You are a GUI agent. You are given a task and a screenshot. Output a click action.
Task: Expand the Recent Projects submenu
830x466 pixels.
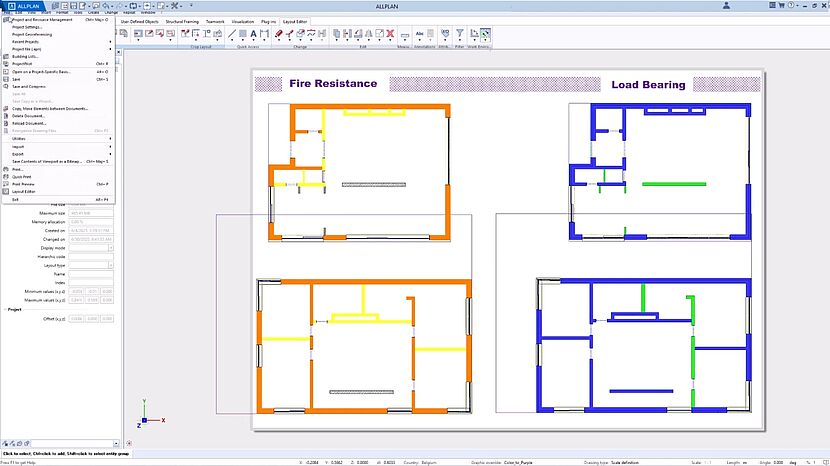[28, 41]
